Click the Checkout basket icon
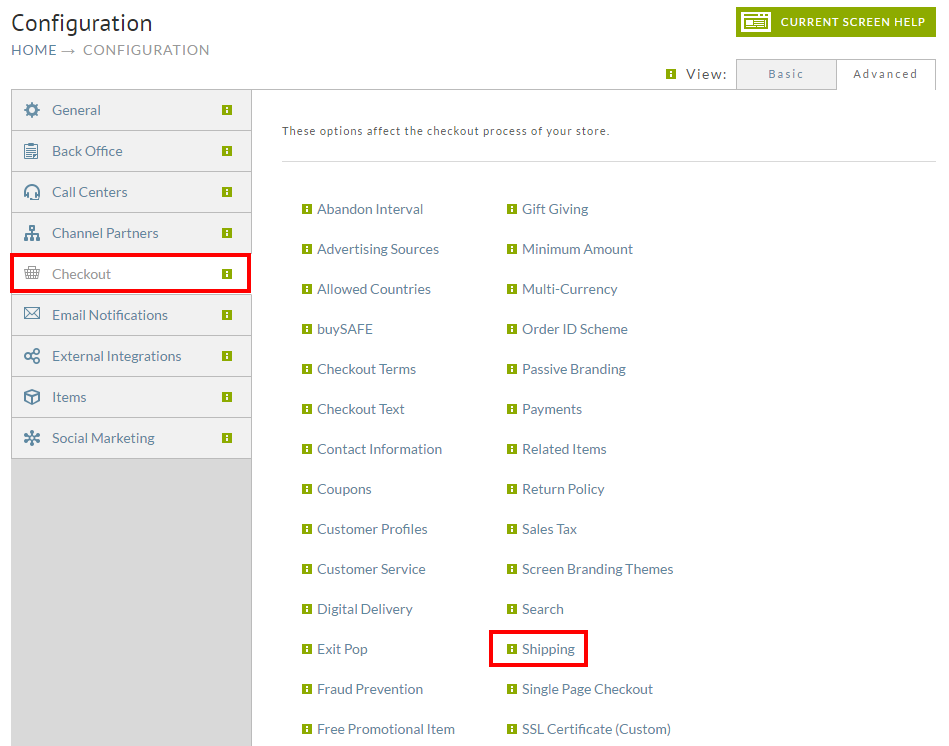The width and height of the screenshot is (949, 746). coord(32,273)
